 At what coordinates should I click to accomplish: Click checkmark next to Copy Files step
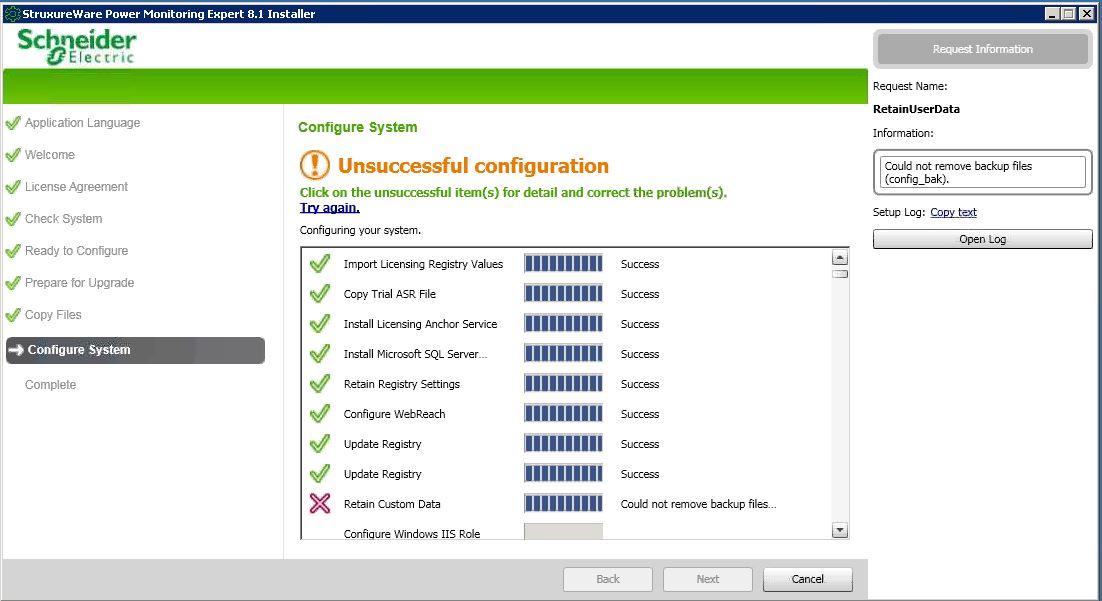click(x=13, y=315)
